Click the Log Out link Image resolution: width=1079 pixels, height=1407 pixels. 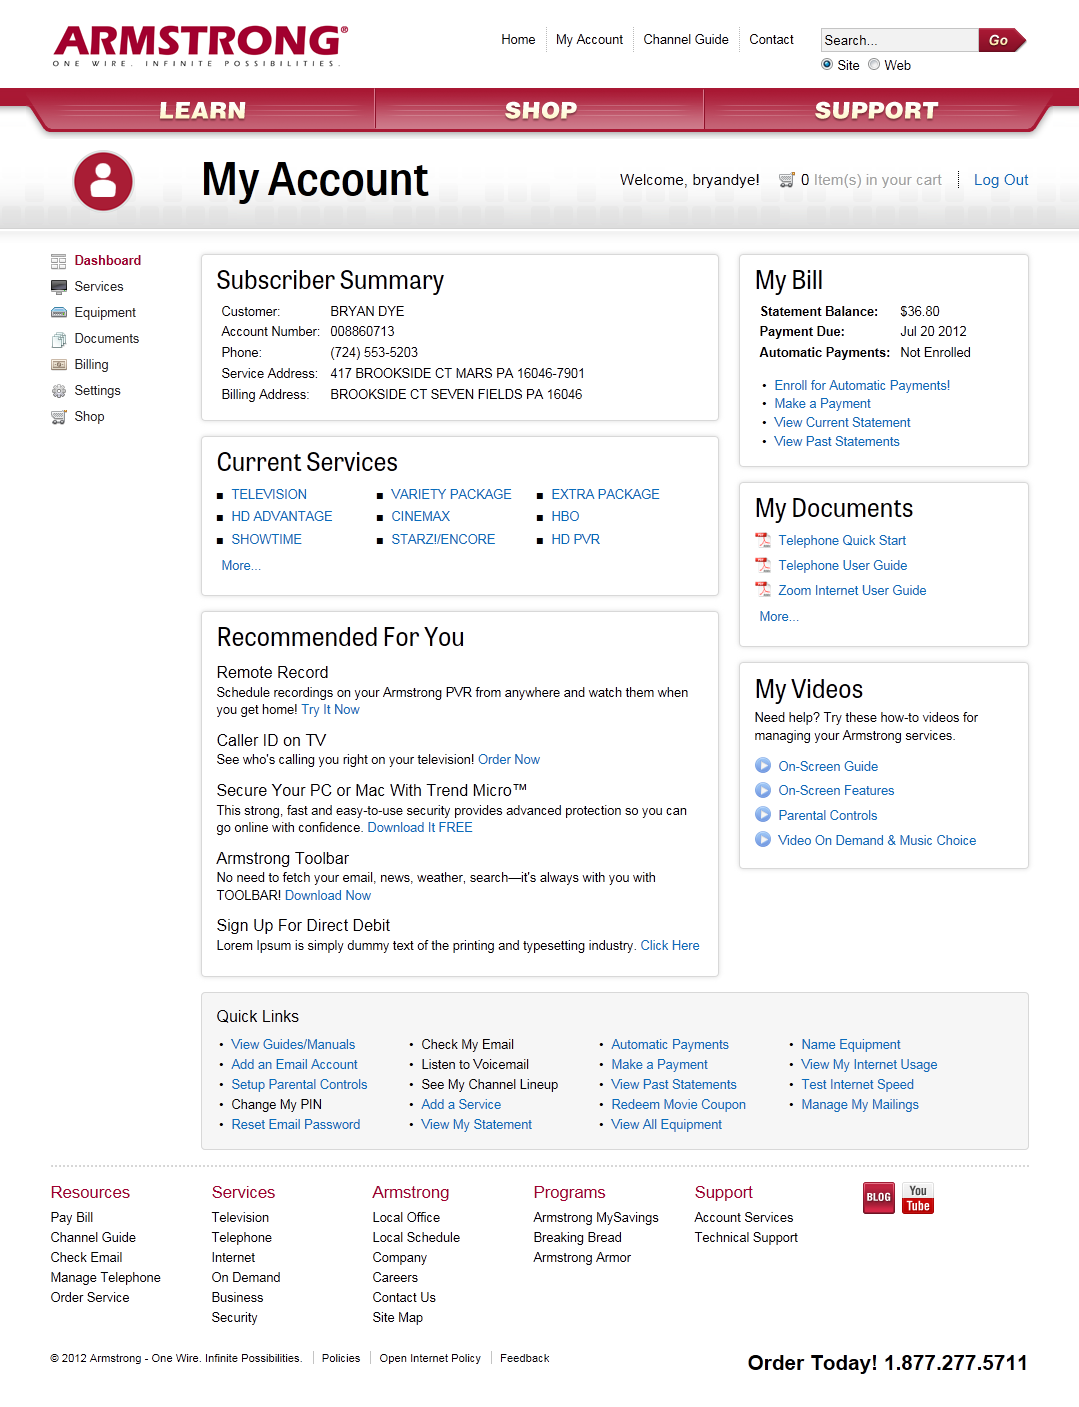[1000, 180]
